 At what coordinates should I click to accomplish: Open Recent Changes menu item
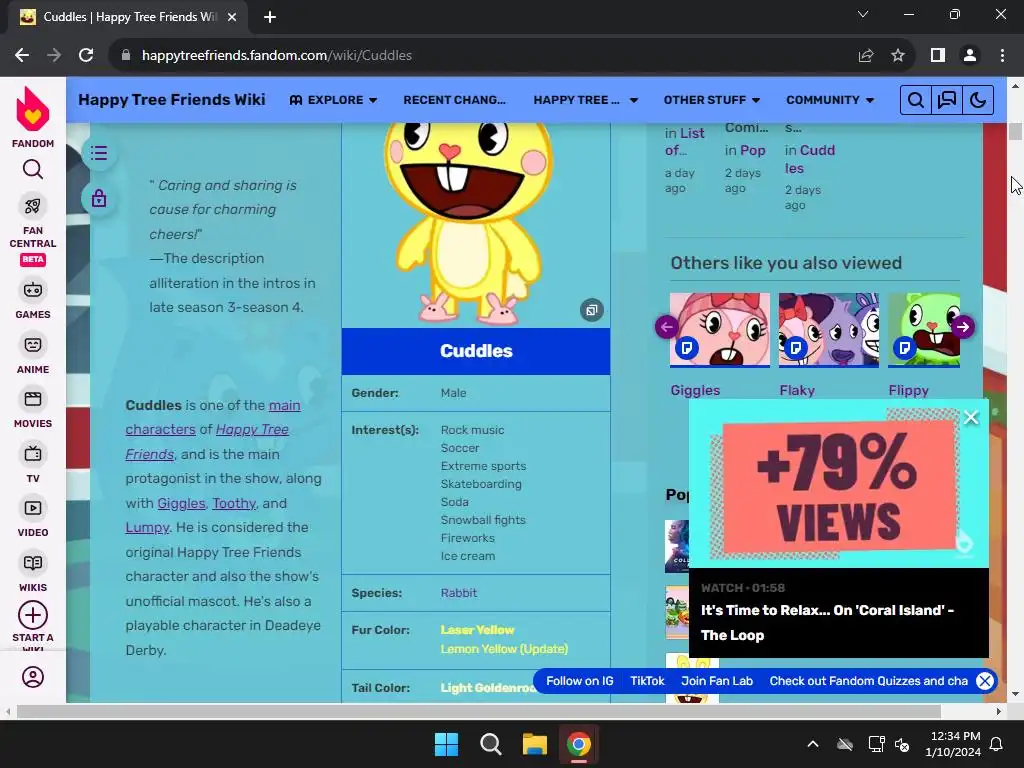tap(455, 100)
